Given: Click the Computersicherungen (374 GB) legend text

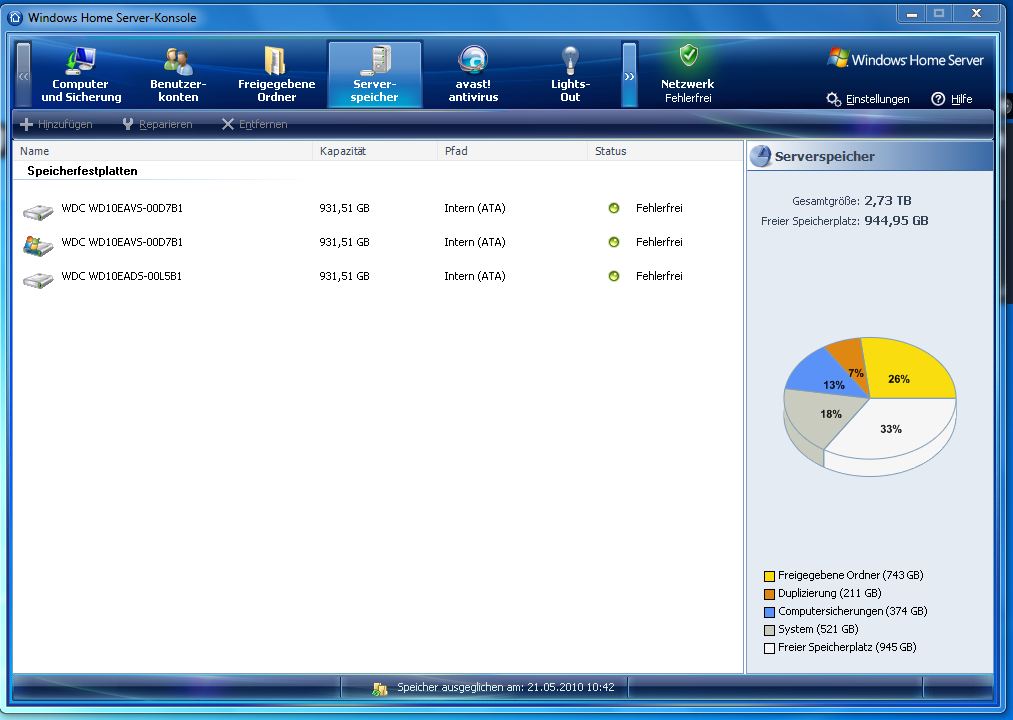Looking at the screenshot, I should 852,611.
